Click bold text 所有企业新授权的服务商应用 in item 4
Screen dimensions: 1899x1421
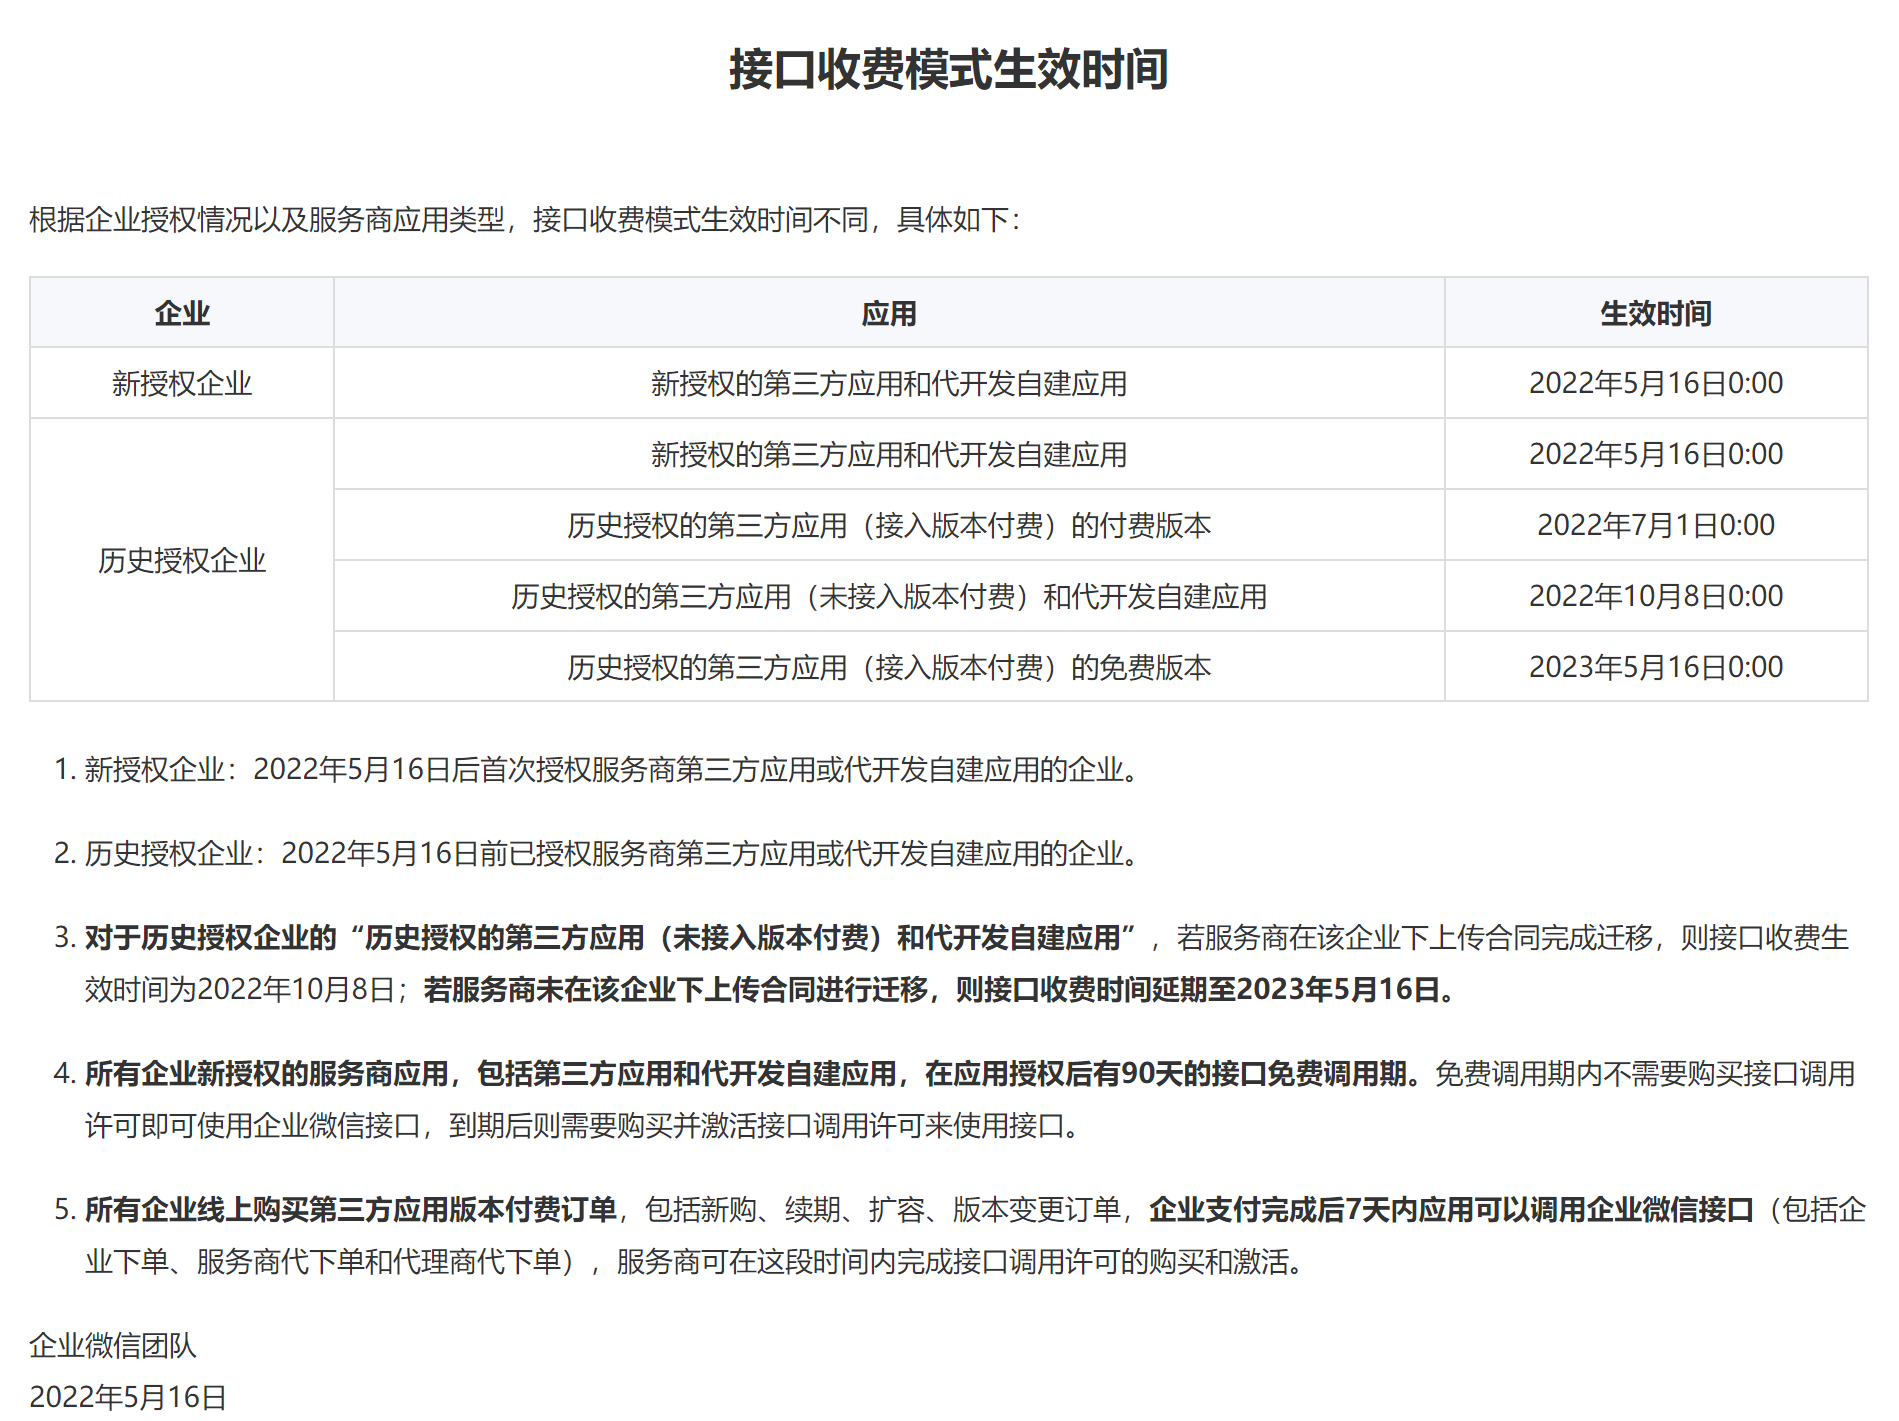click(x=267, y=1073)
